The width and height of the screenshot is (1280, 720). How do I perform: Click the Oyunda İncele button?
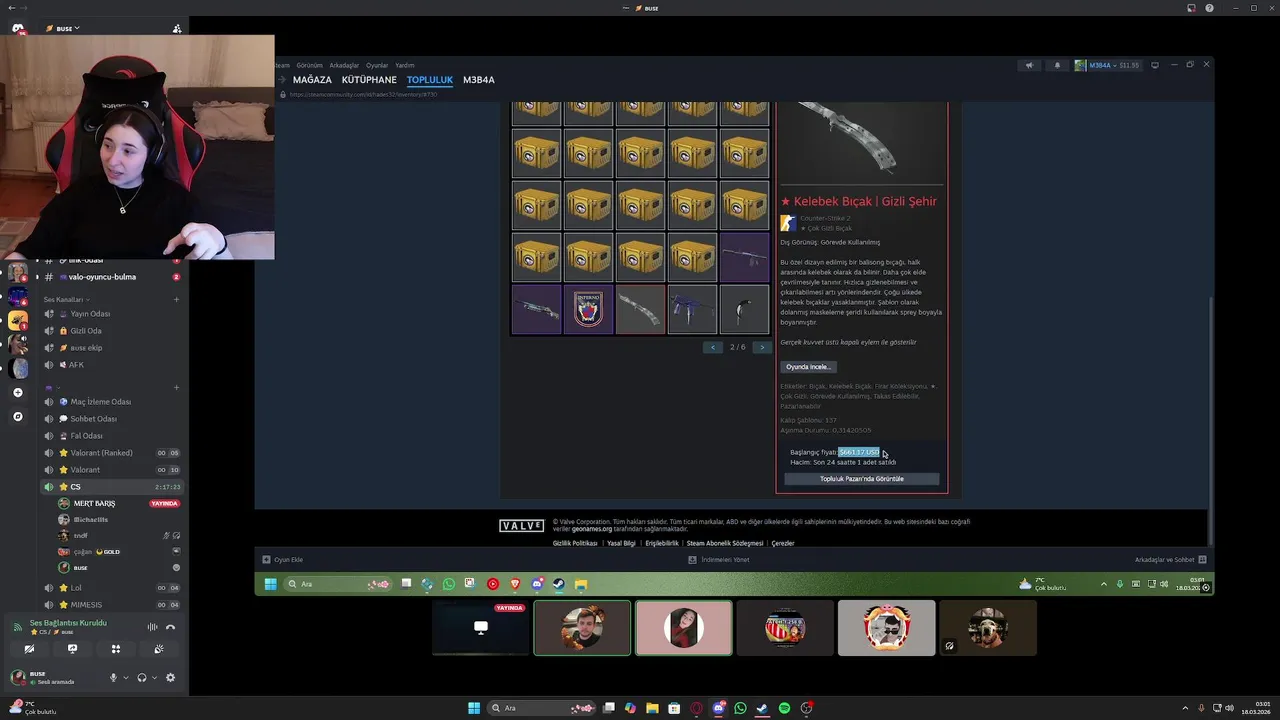tap(808, 367)
